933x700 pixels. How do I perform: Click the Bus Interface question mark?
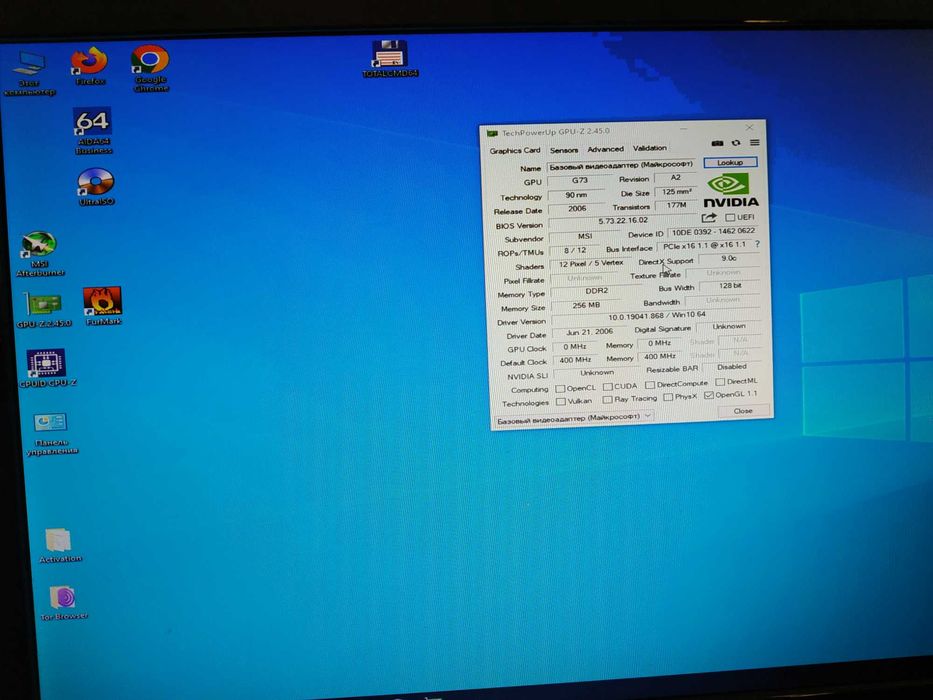757,244
